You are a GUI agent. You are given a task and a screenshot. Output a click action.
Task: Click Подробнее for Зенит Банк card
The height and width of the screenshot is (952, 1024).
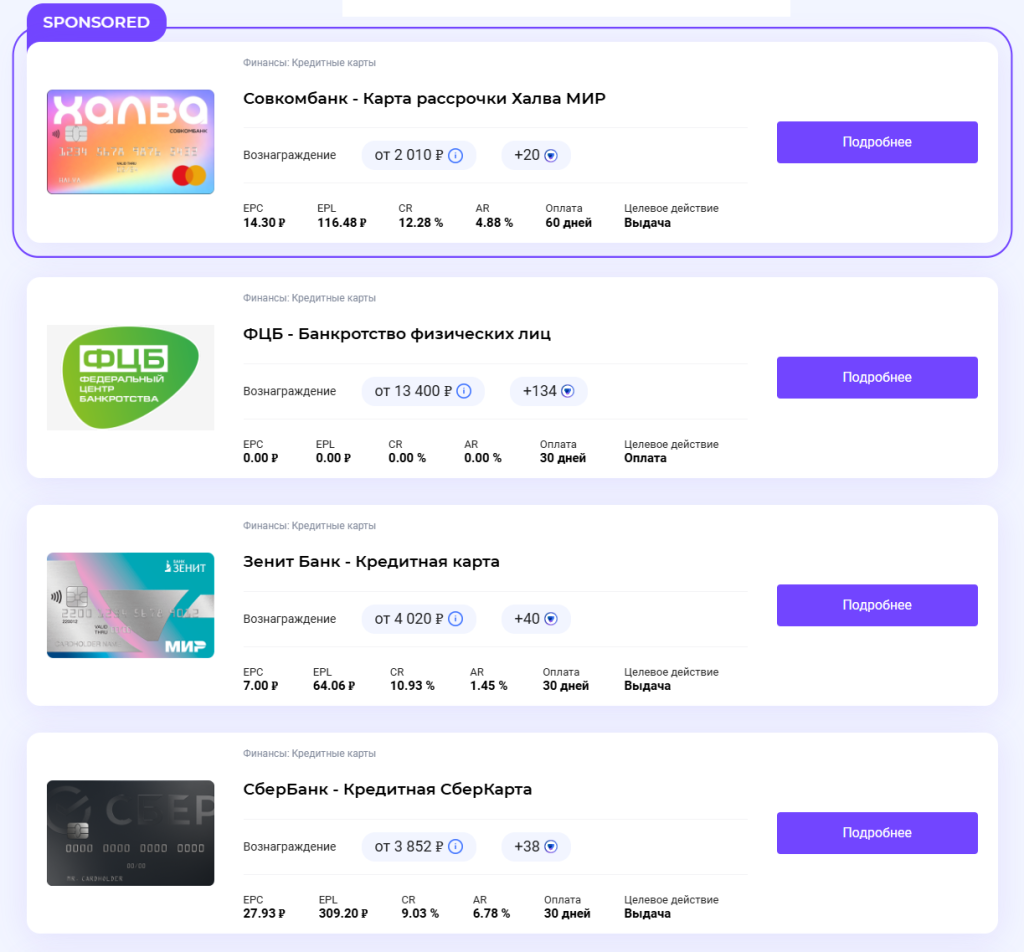point(877,605)
